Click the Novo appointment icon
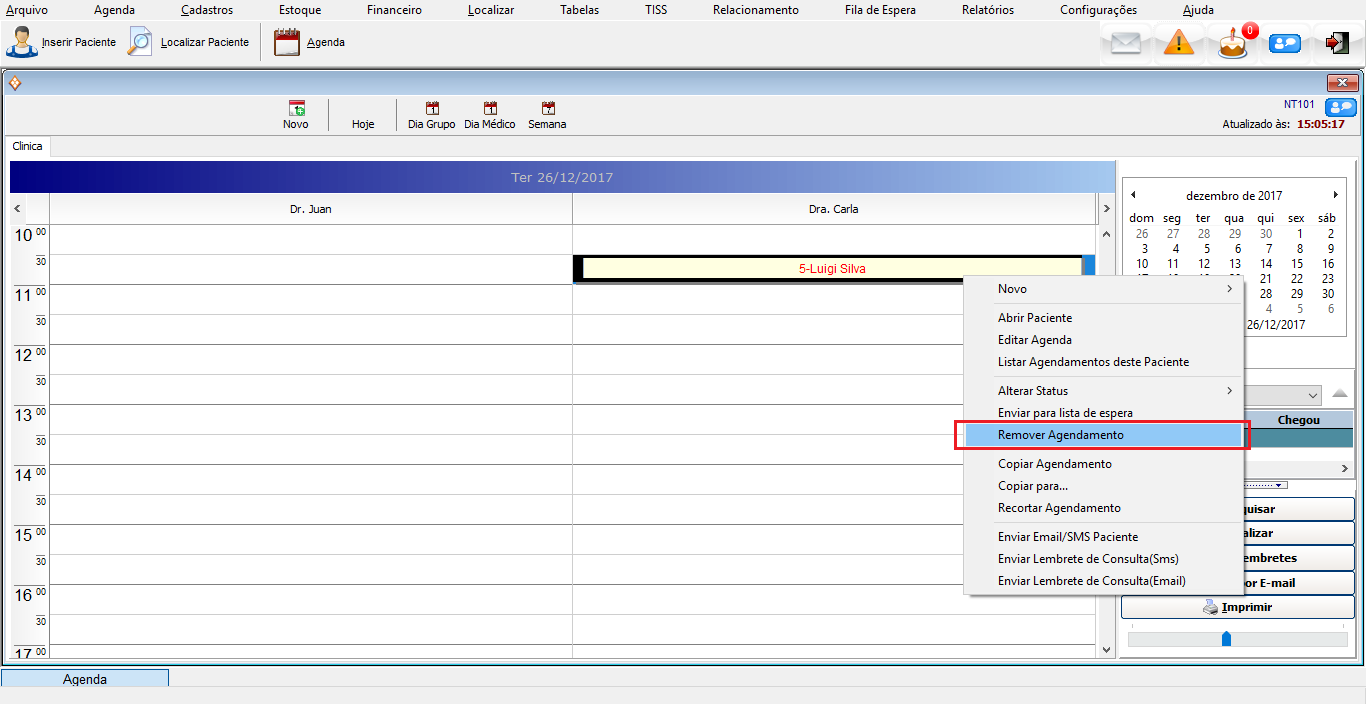The height and width of the screenshot is (704, 1366). 296,109
